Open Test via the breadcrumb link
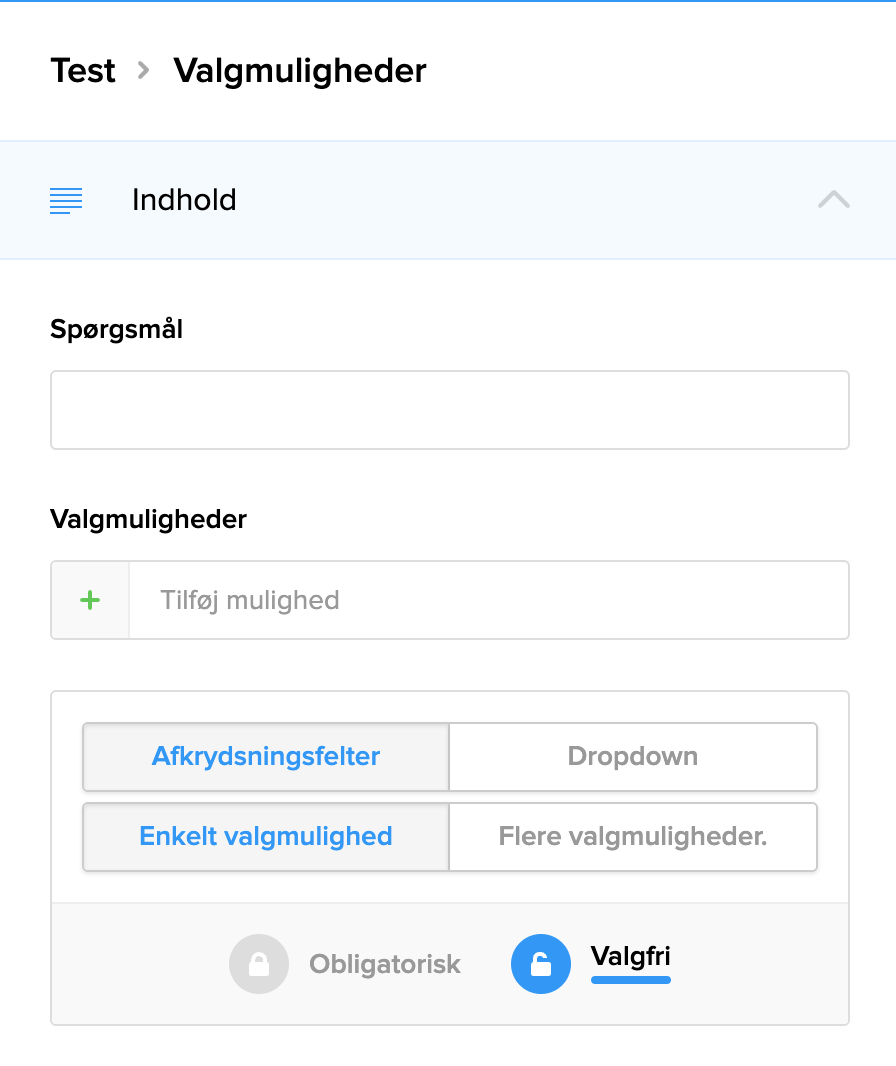Image resolution: width=896 pixels, height=1066 pixels. pos(82,71)
